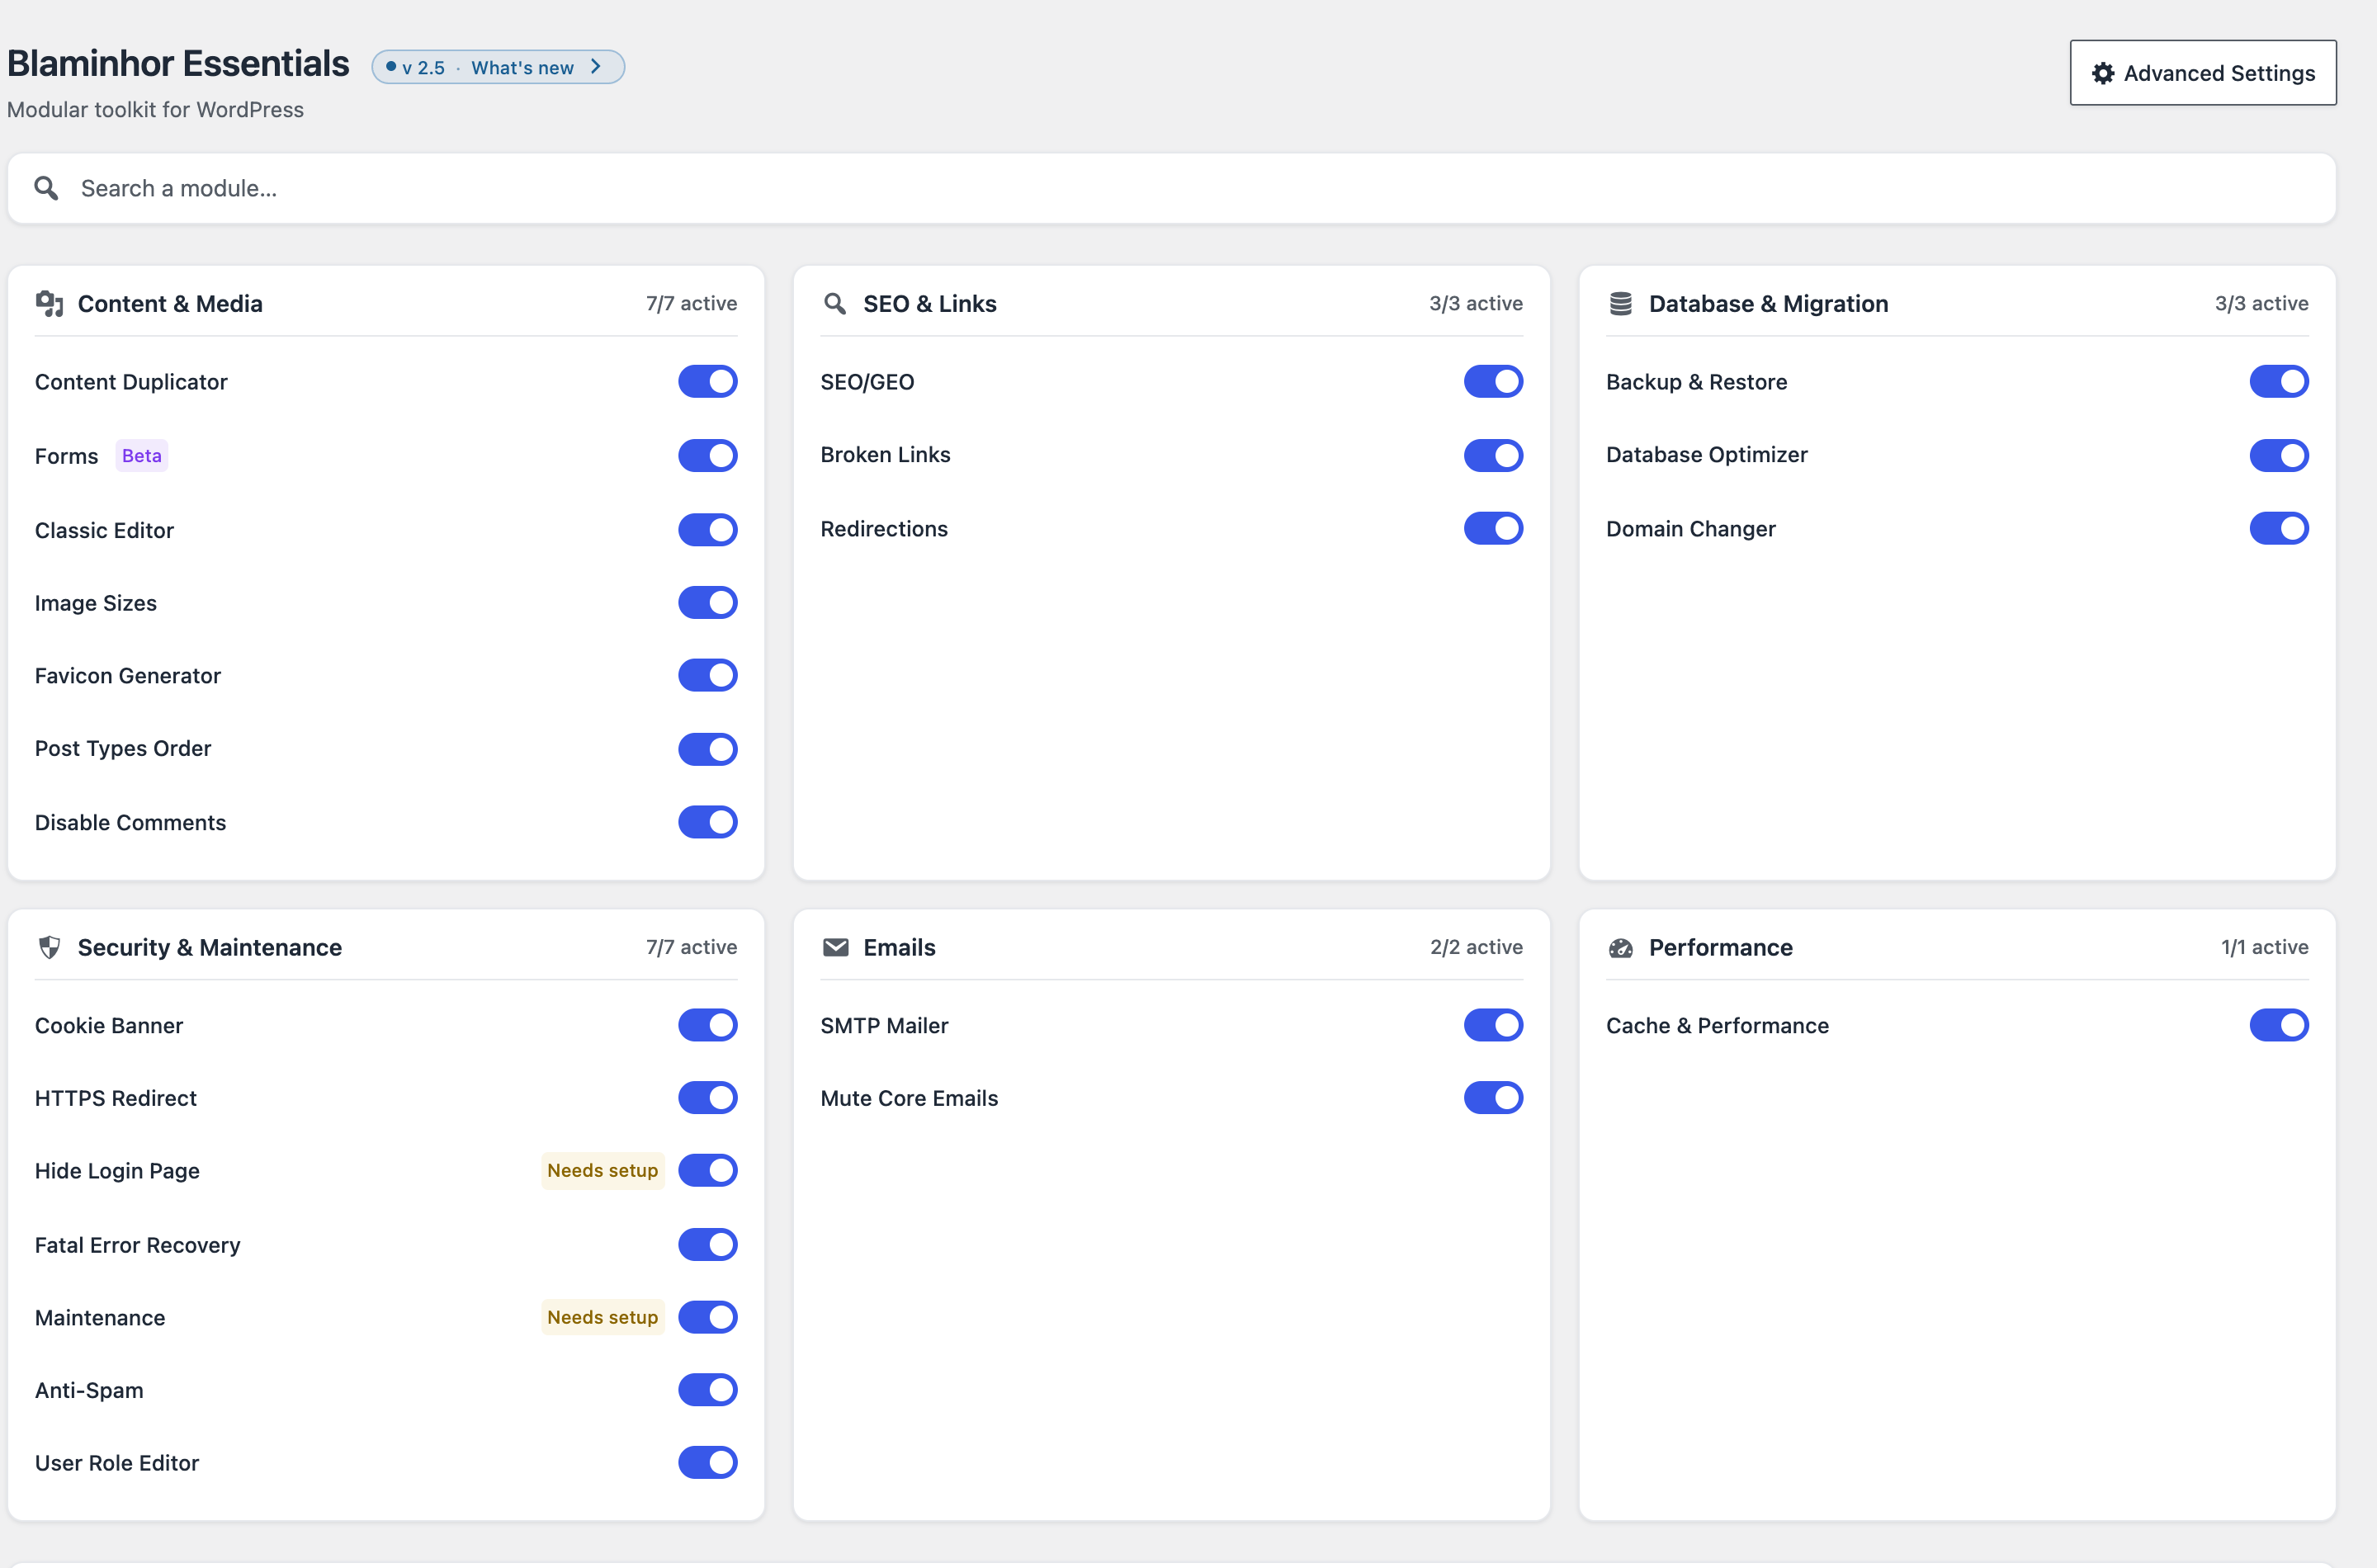
Task: Click the Security & Maintenance heading
Action: pyautogui.click(x=210, y=947)
